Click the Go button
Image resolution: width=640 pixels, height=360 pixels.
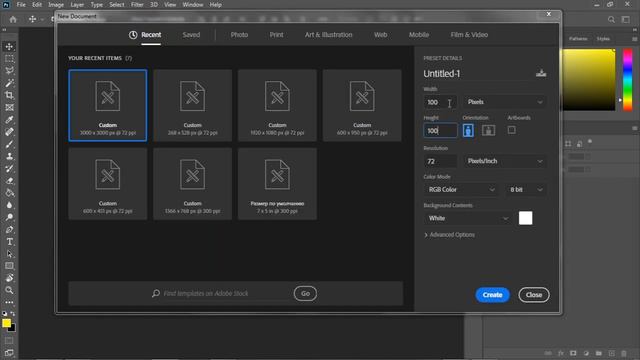coord(305,293)
